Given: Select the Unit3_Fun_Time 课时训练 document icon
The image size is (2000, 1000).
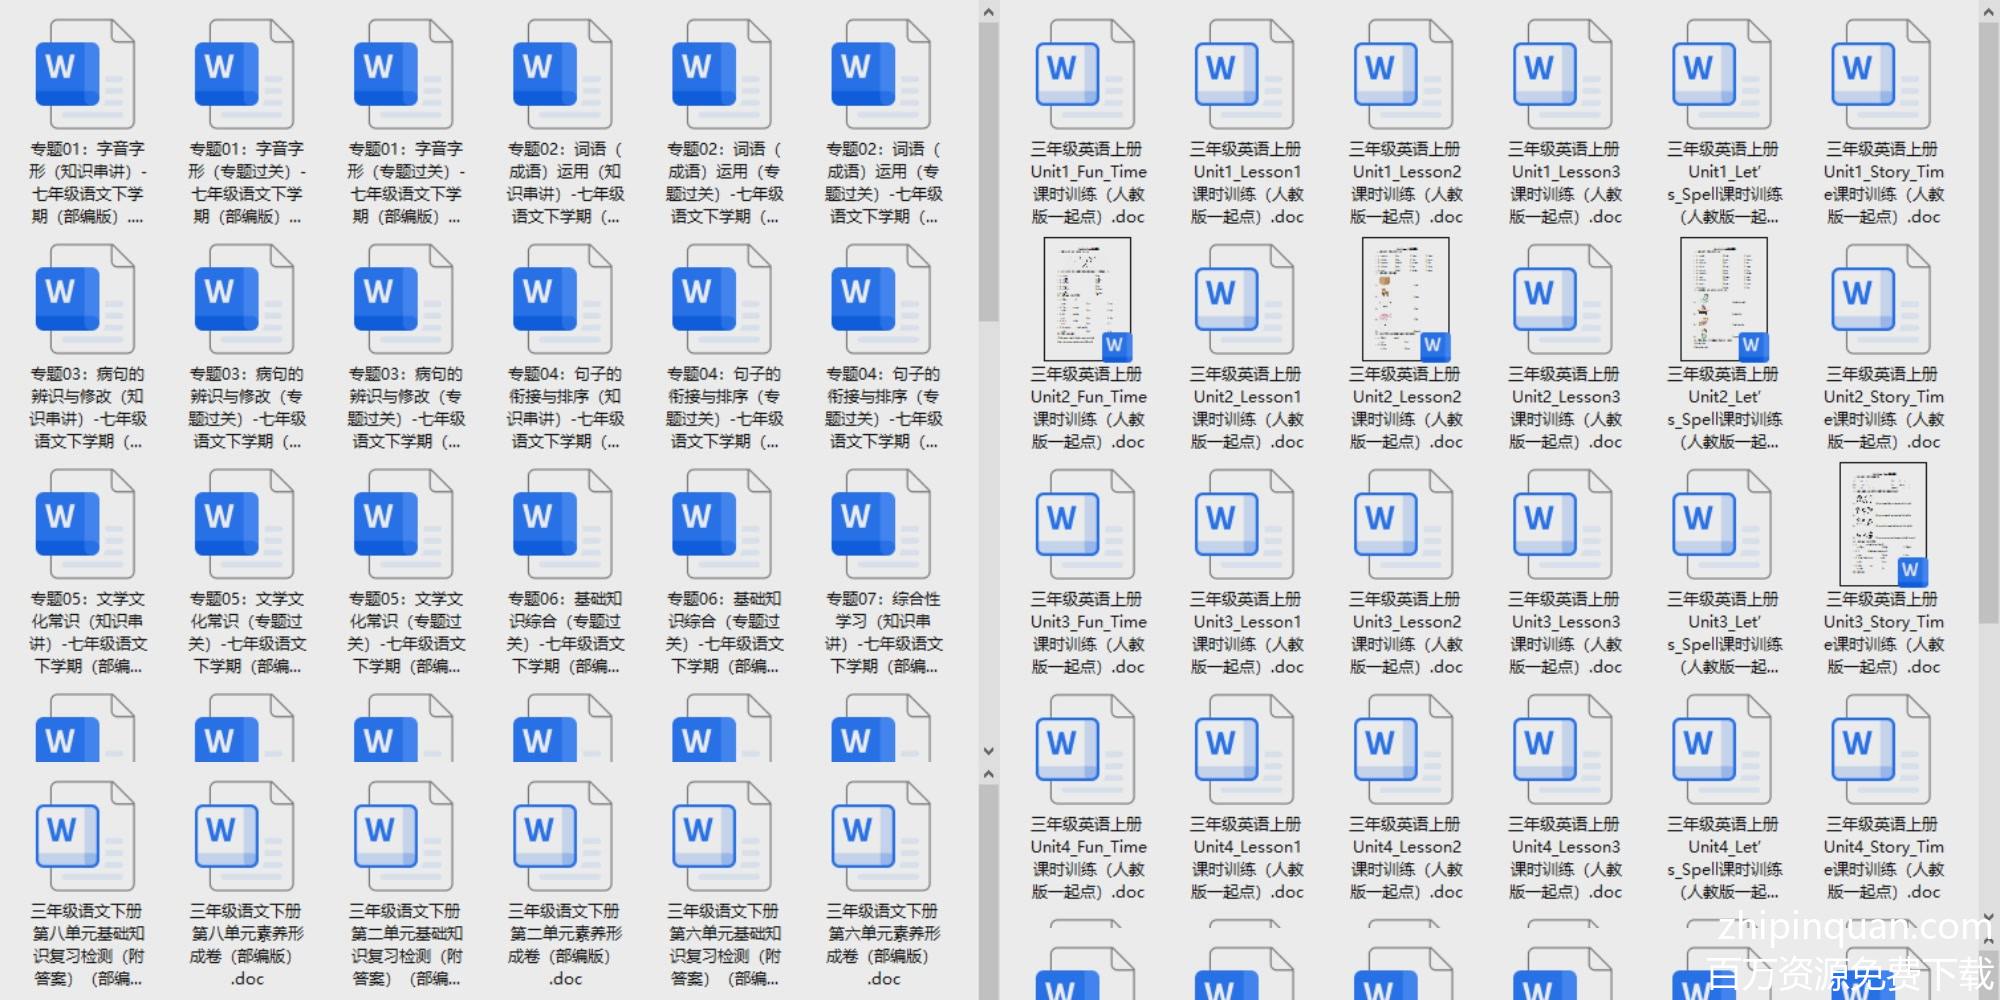Looking at the screenshot, I should click(1085, 525).
